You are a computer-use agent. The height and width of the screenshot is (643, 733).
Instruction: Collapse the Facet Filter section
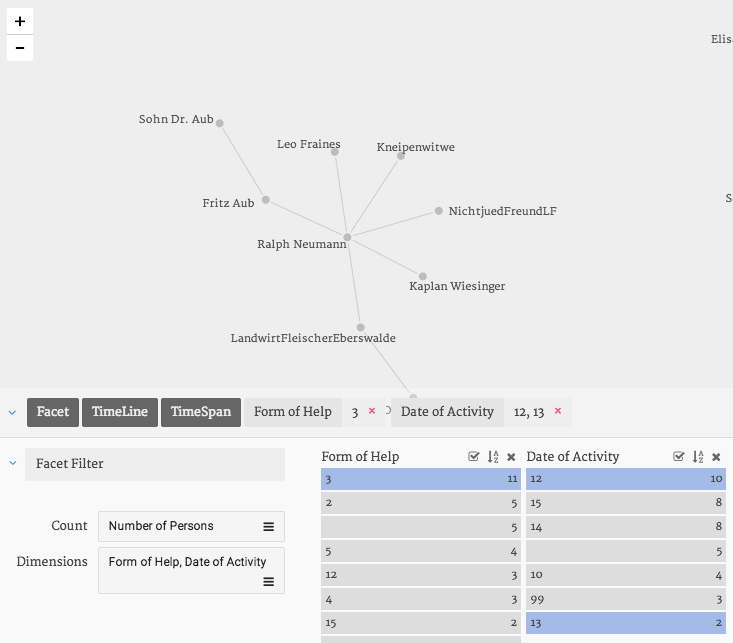(12, 464)
